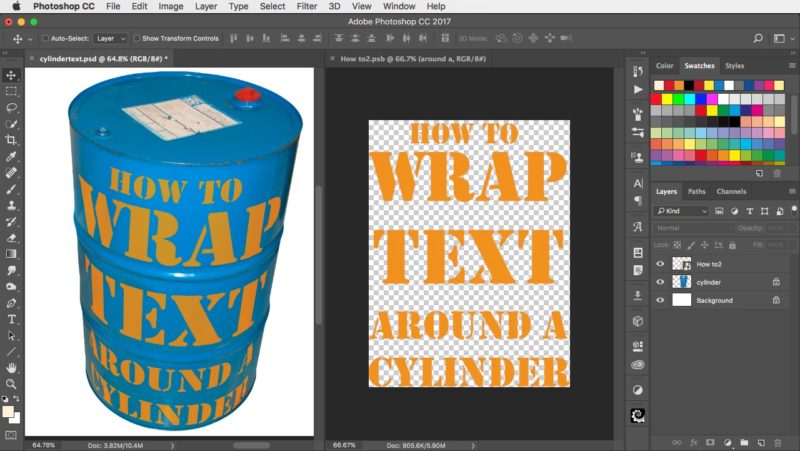Open the Filter menu
Viewport: 800px width, 451px height.
(x=306, y=6)
